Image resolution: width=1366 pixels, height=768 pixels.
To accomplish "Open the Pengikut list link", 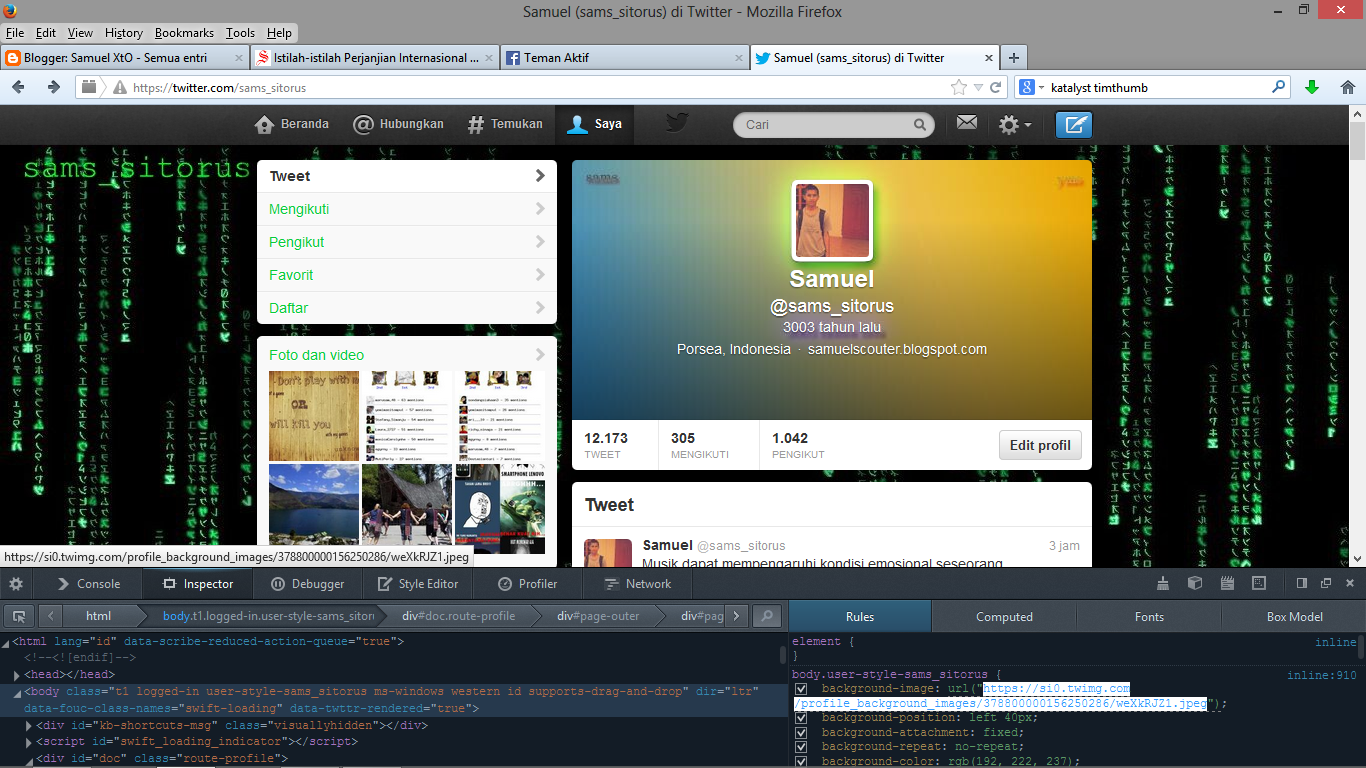I will click(x=406, y=242).
